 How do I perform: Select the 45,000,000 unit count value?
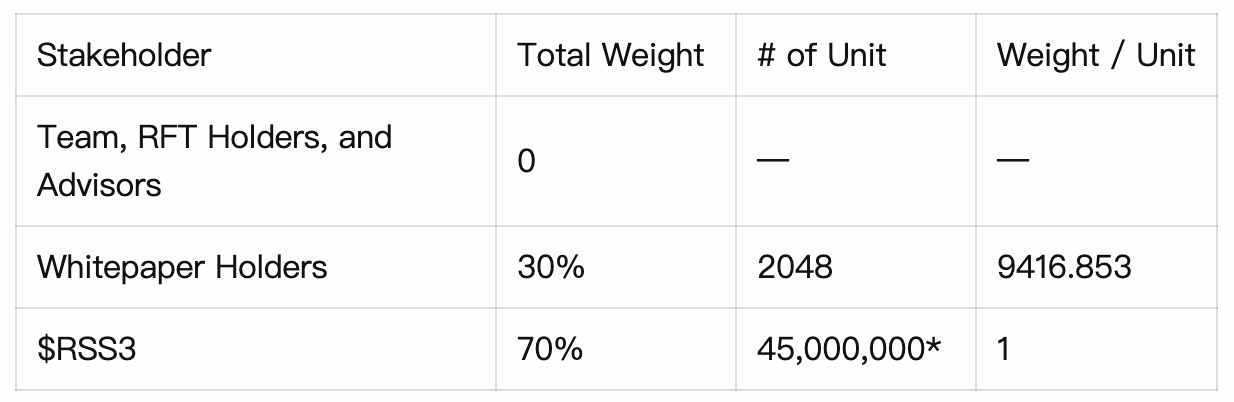tap(840, 349)
